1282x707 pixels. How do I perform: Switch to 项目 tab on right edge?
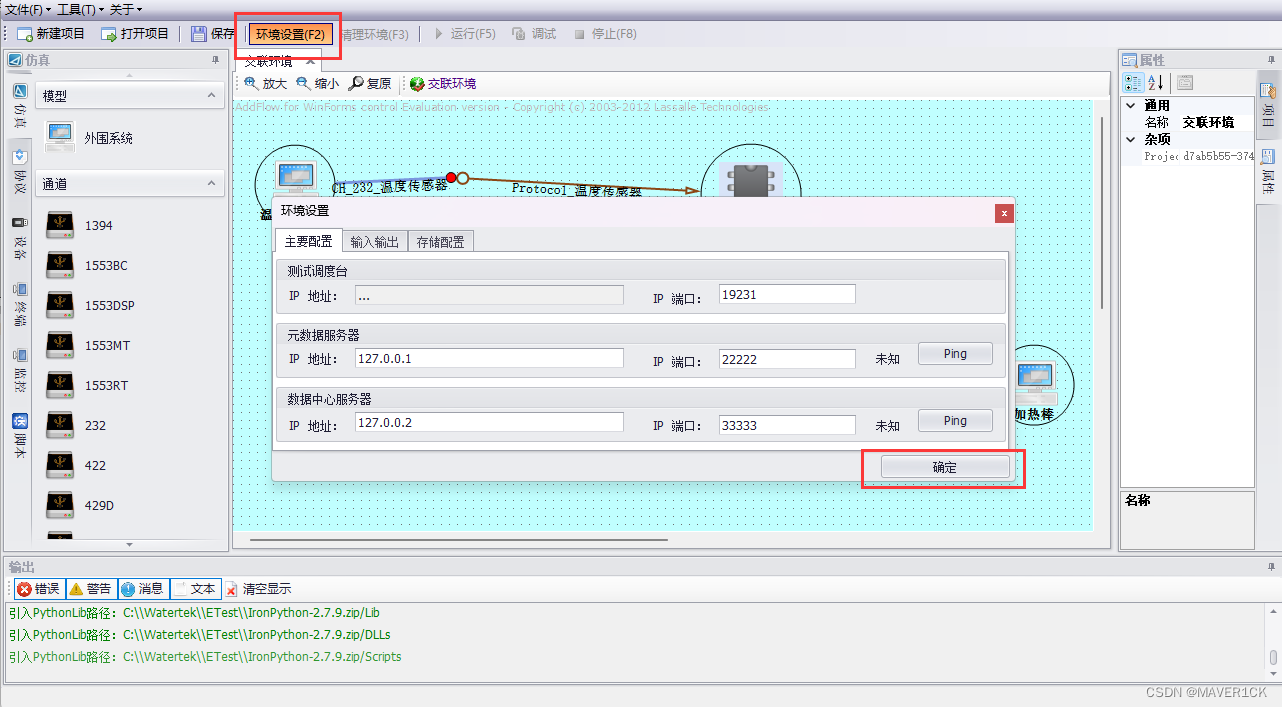coord(1268,106)
